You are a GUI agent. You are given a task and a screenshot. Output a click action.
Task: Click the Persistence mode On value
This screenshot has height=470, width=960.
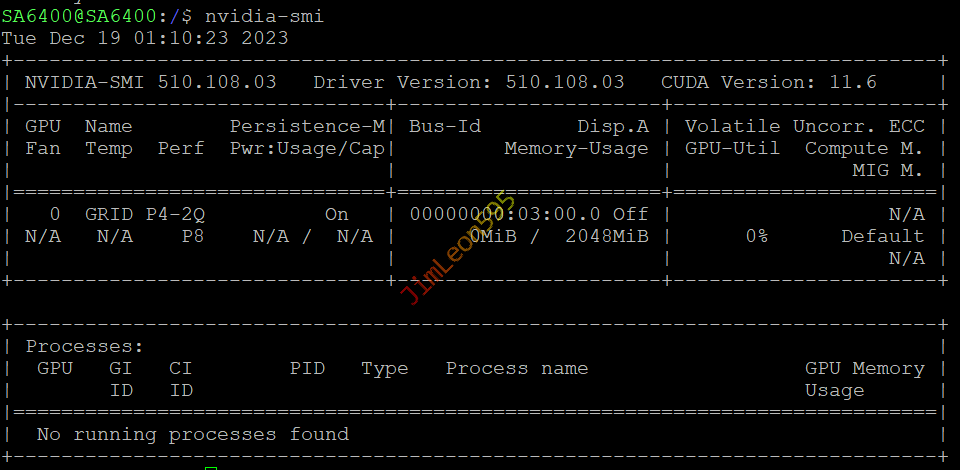(x=337, y=214)
